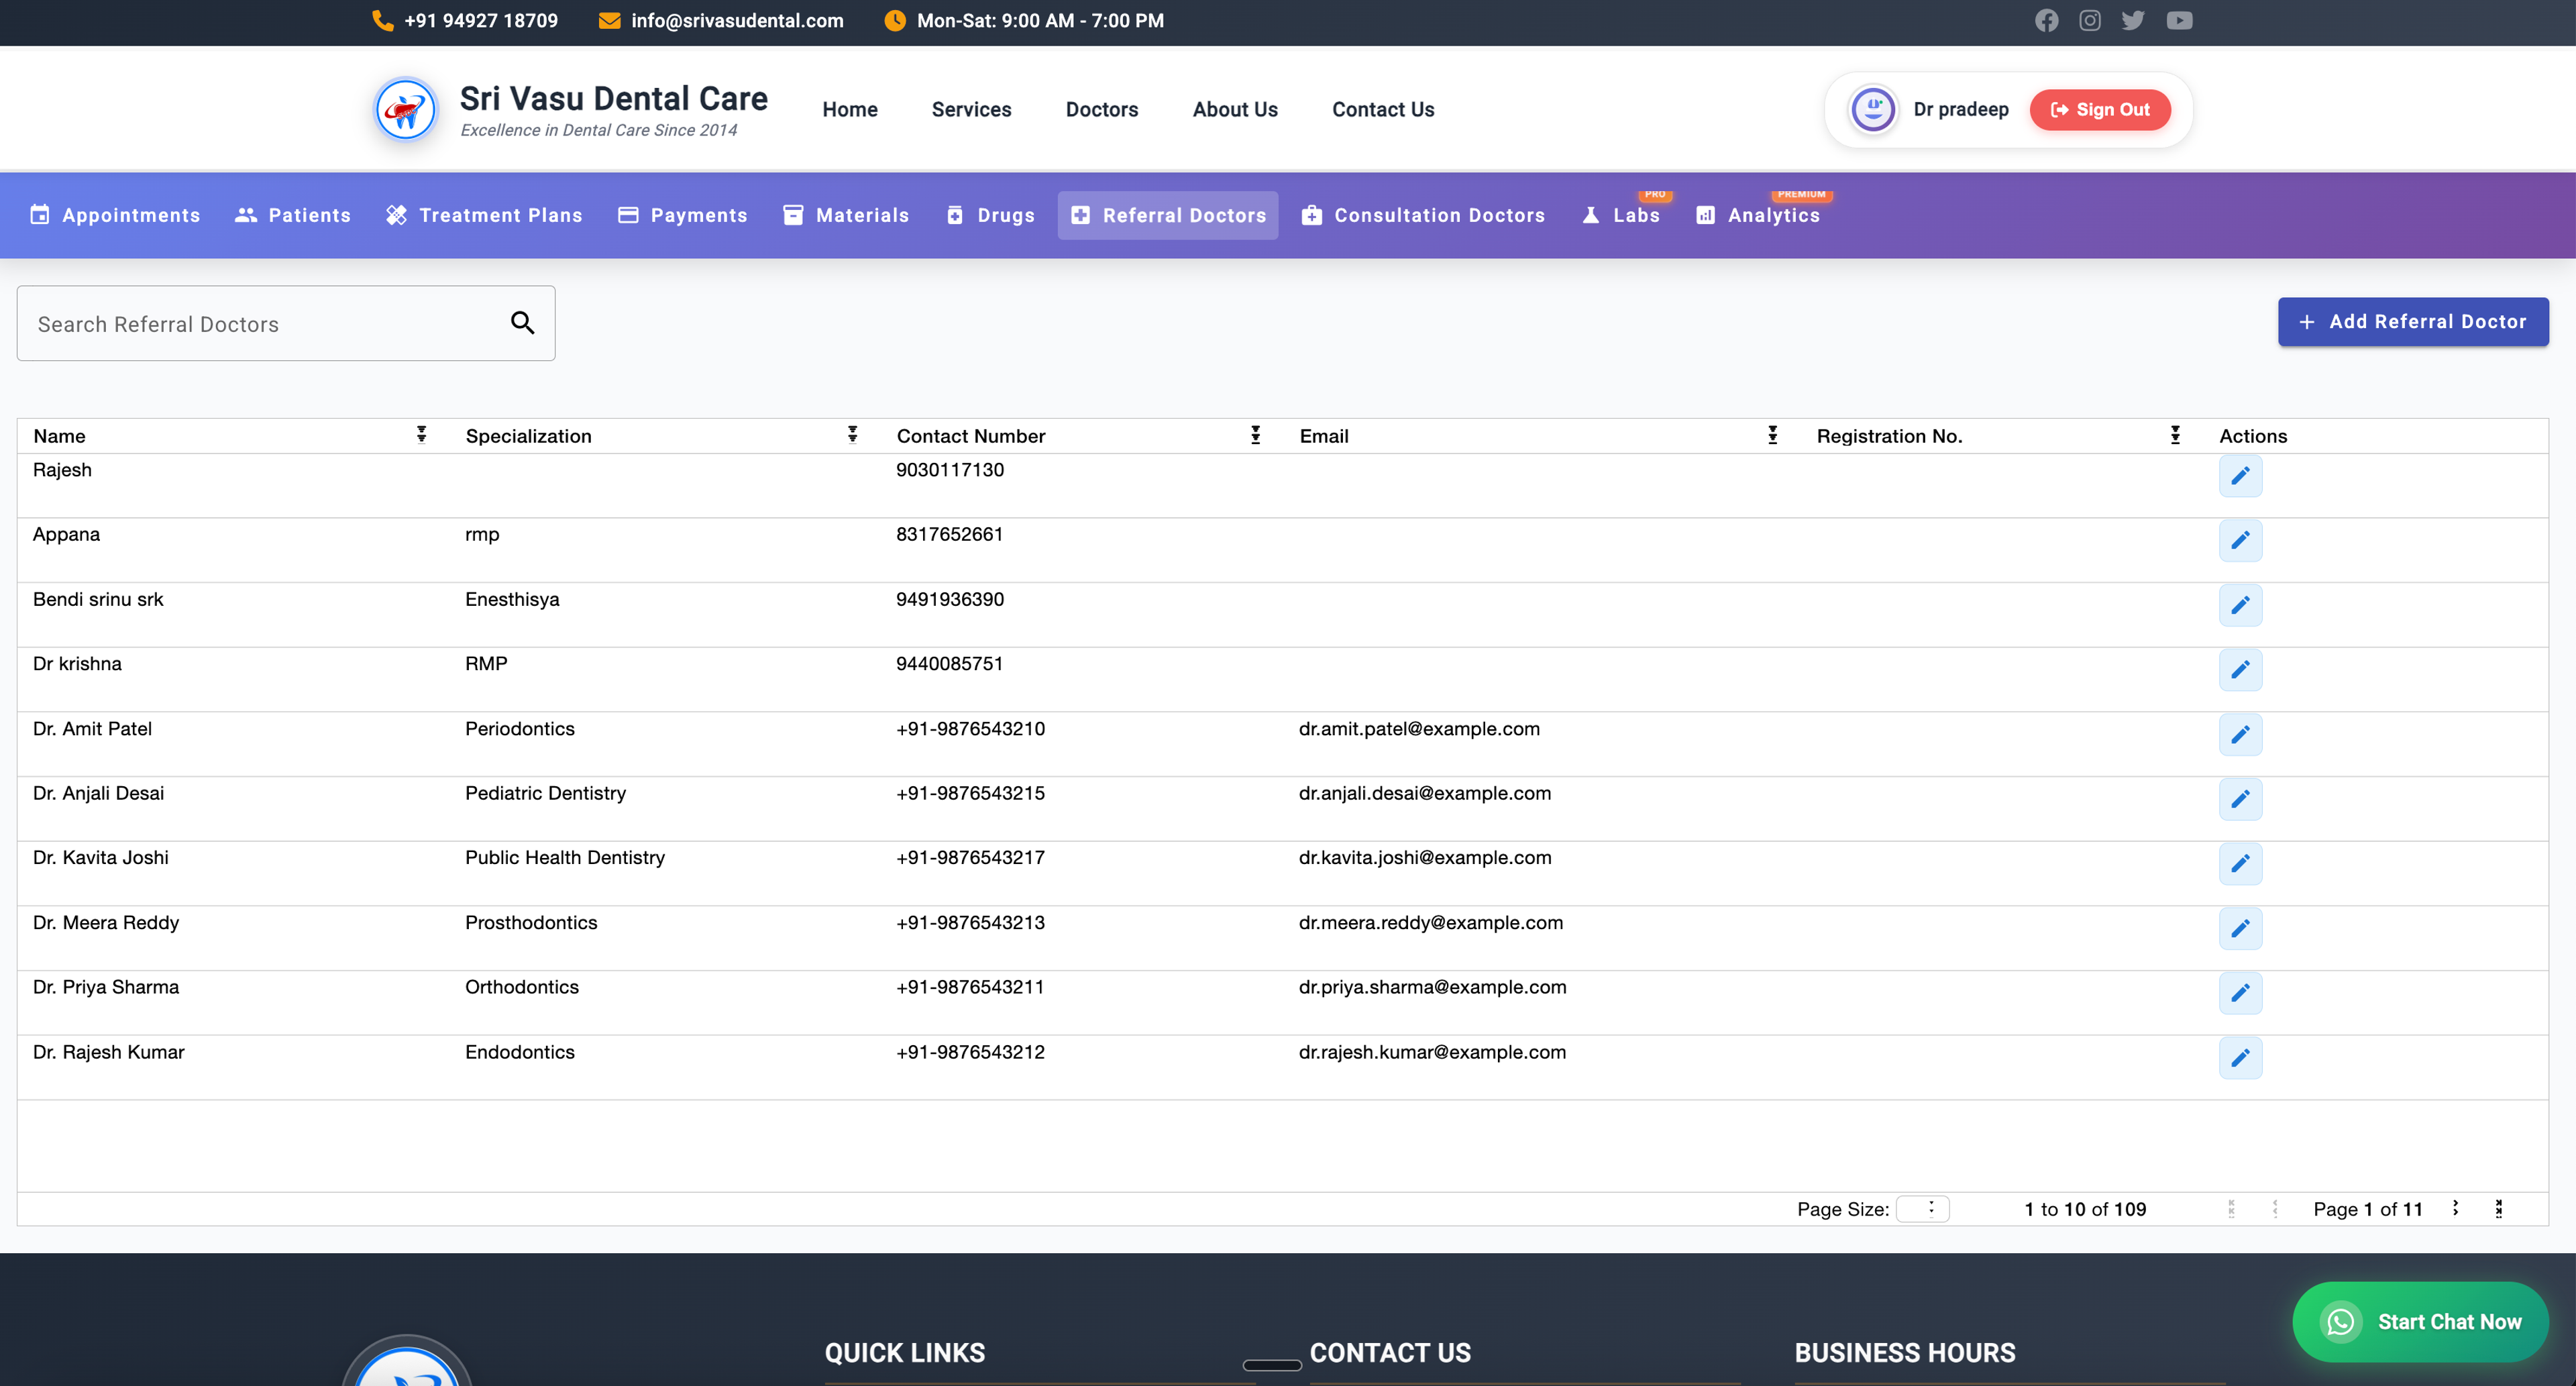2576x1386 pixels.
Task: Click the search magnifier icon
Action: click(522, 323)
